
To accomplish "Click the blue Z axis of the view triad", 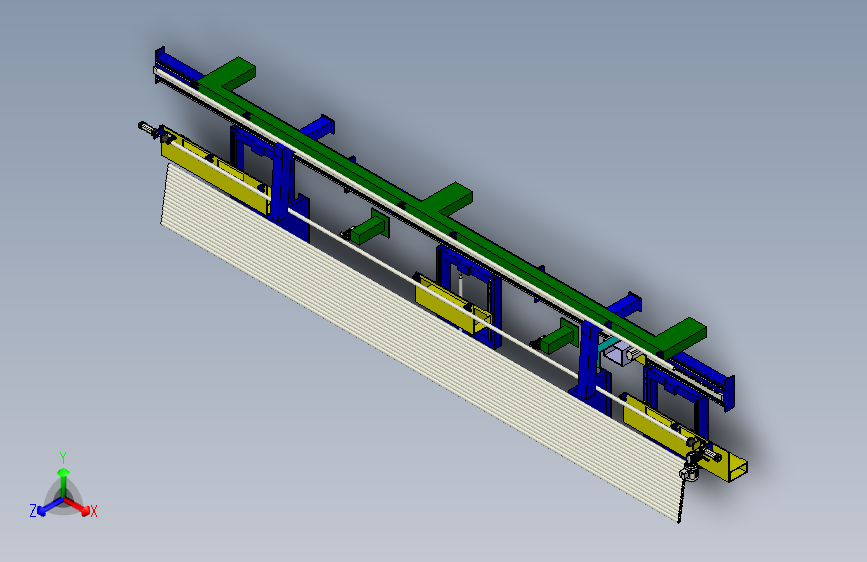I will tap(50, 506).
